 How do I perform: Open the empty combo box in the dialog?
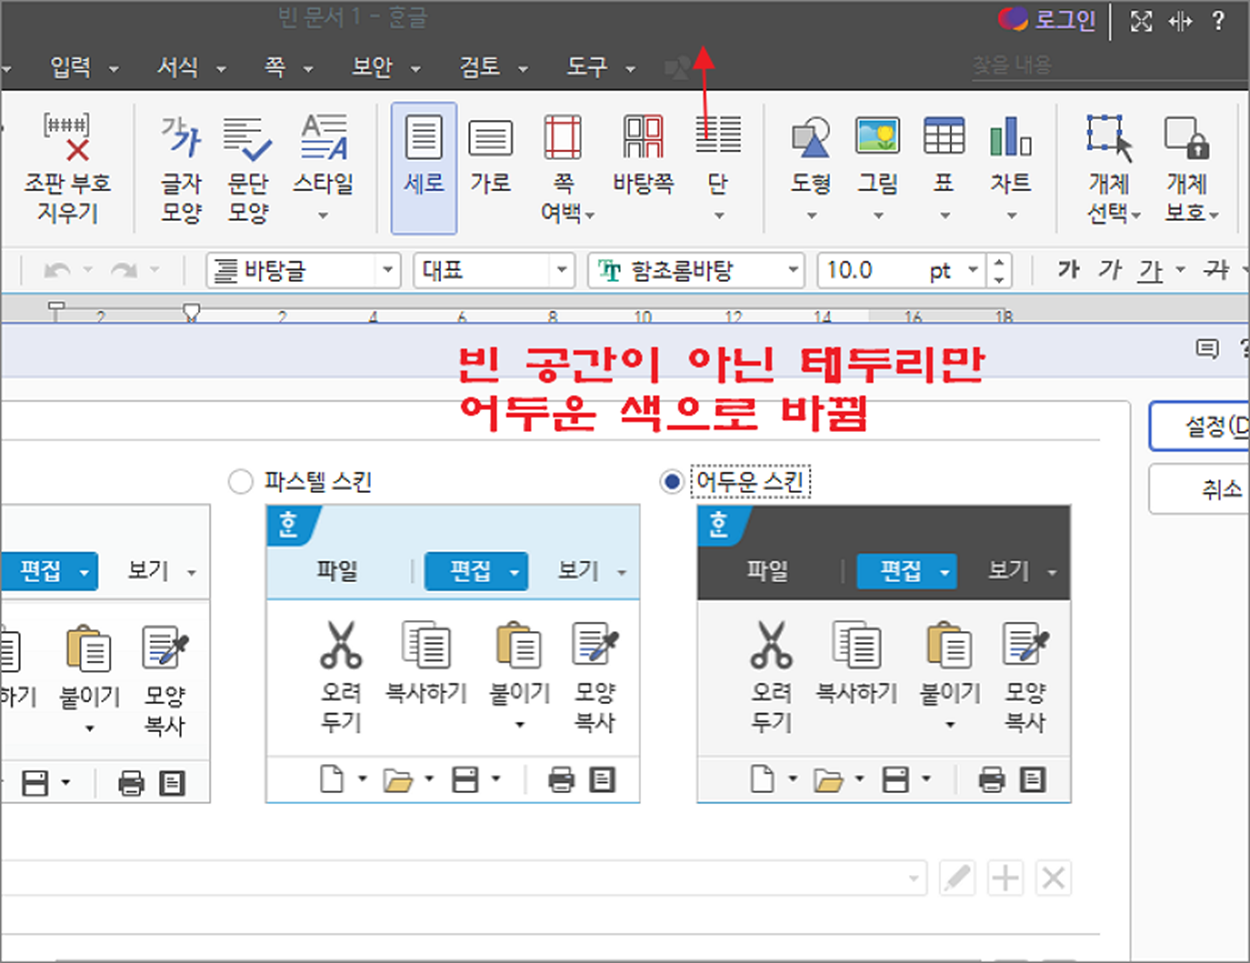[x=465, y=878]
